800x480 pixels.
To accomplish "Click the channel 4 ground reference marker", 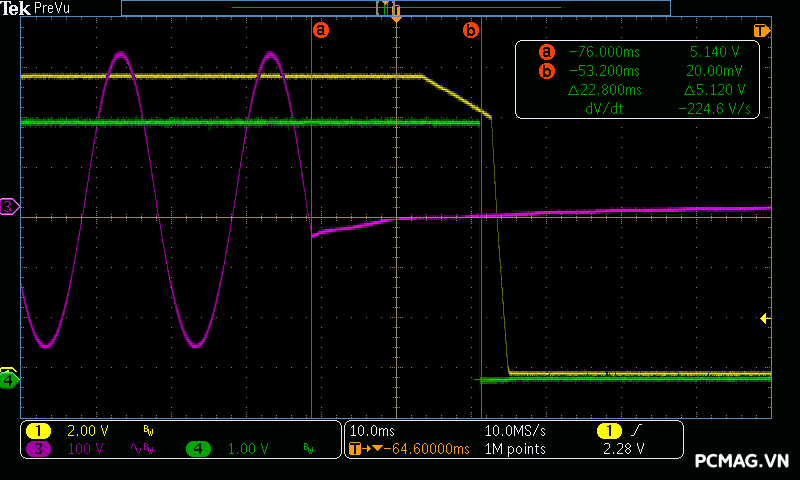I will [x=9, y=379].
